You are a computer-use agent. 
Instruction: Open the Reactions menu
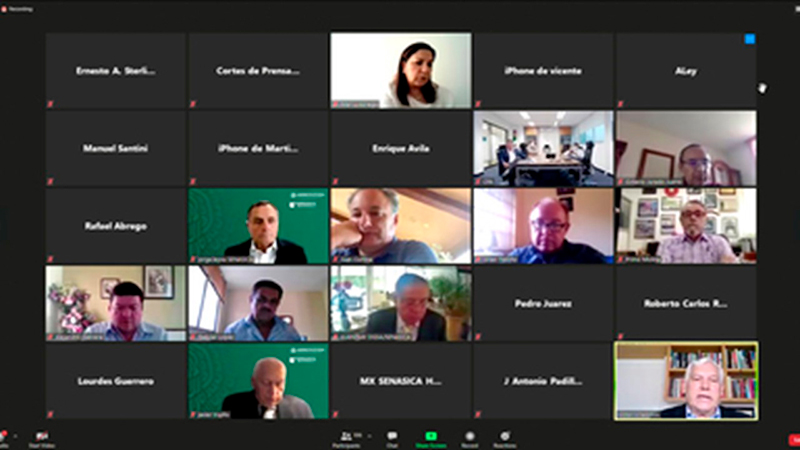[x=505, y=439]
